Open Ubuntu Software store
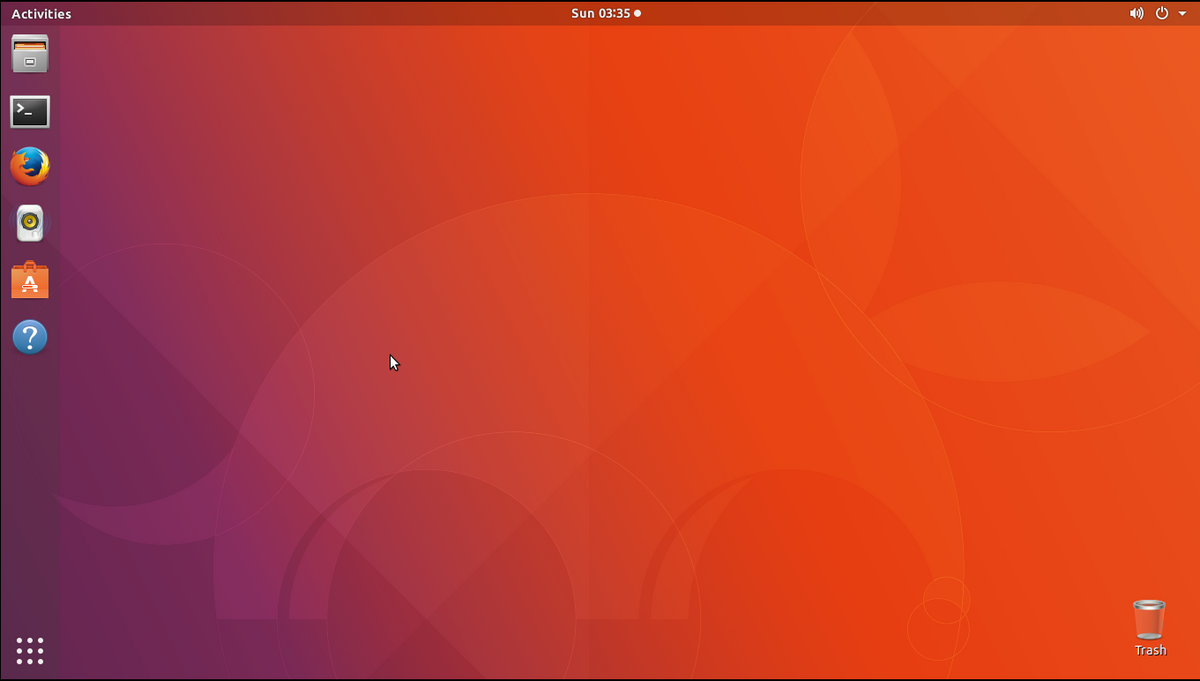Screen dimensions: 1200x681 [x=30, y=281]
